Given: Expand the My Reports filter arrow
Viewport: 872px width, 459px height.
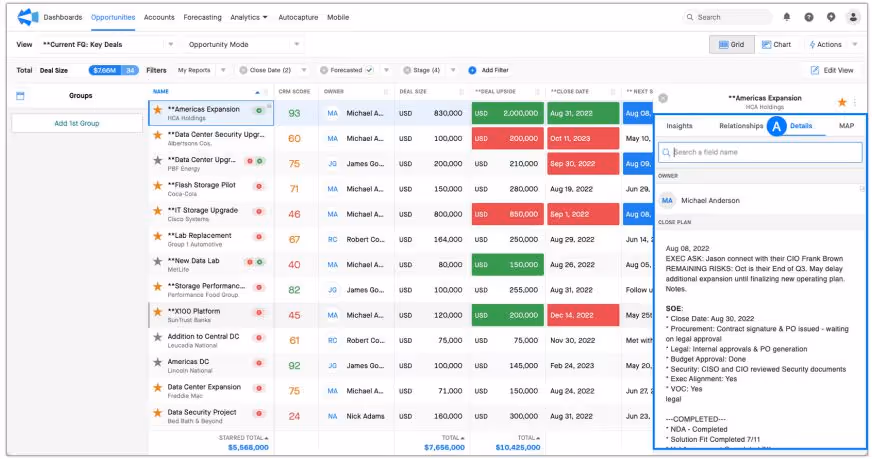Looking at the screenshot, I should pos(223,70).
